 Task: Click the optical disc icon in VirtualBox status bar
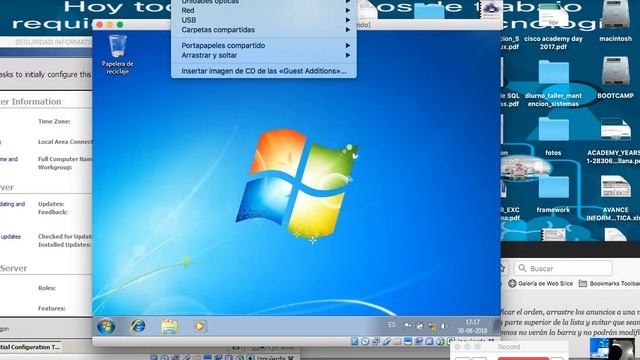[365, 341]
